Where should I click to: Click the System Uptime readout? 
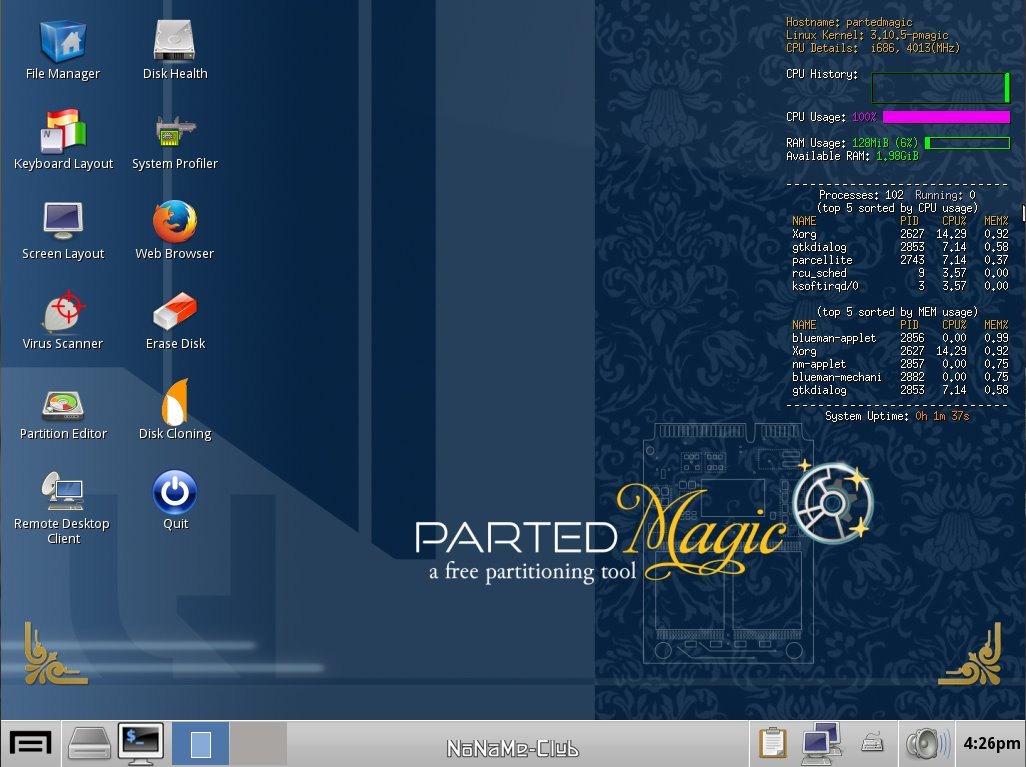(x=897, y=416)
